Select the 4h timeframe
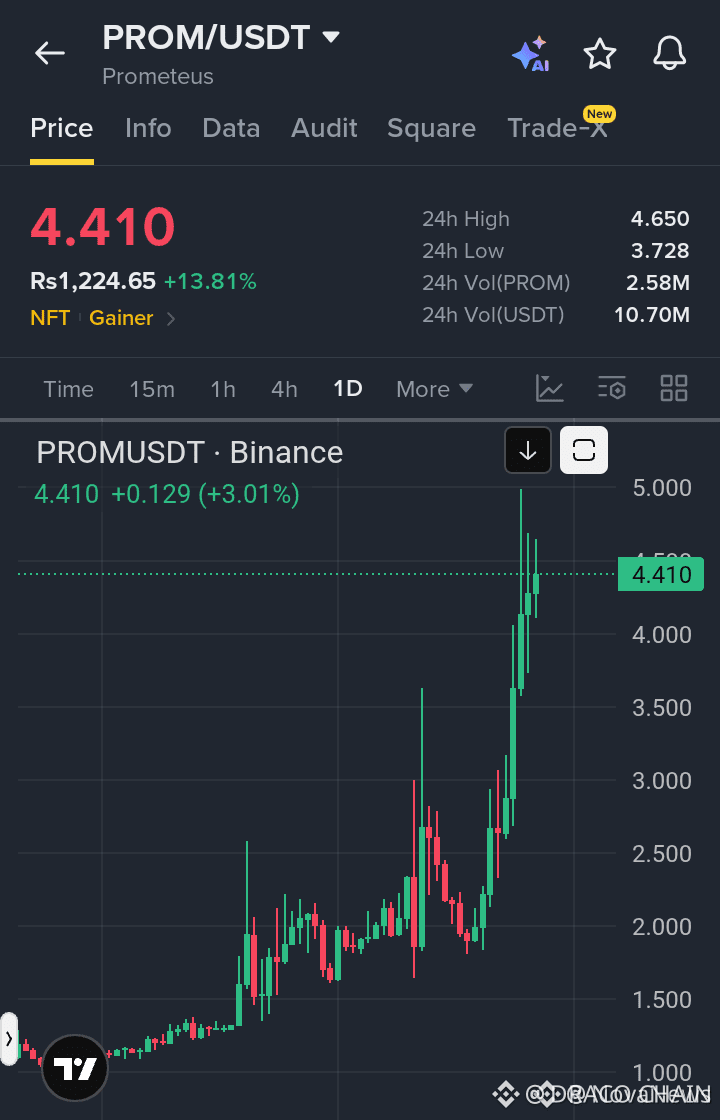720x1120 pixels. coord(284,389)
